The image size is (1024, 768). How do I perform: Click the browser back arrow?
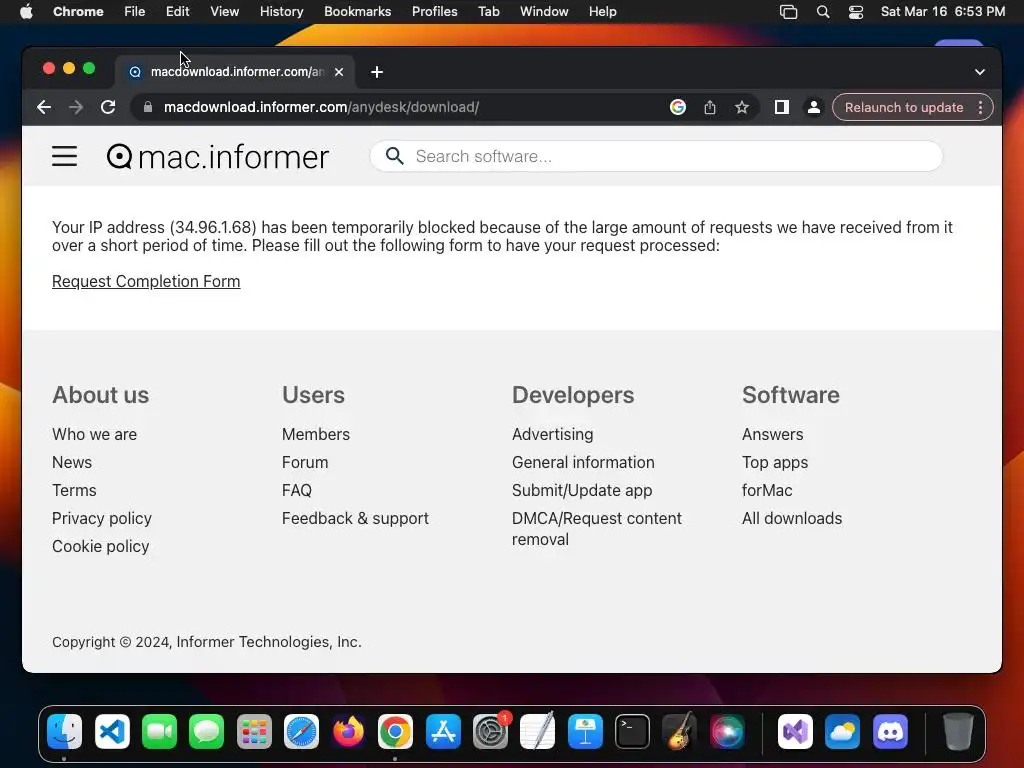44,107
